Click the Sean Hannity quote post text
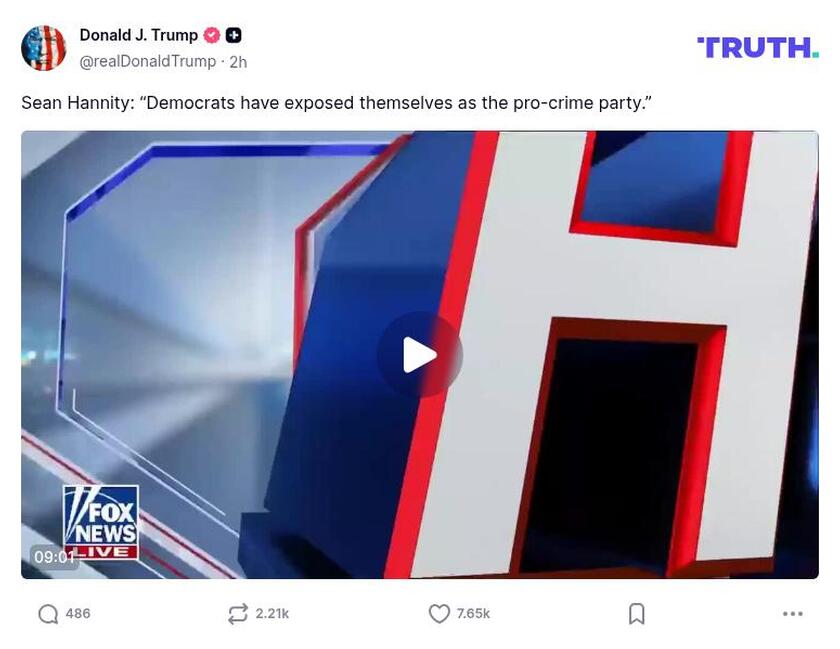Screen dimensions: 840x649 click(x=336, y=103)
